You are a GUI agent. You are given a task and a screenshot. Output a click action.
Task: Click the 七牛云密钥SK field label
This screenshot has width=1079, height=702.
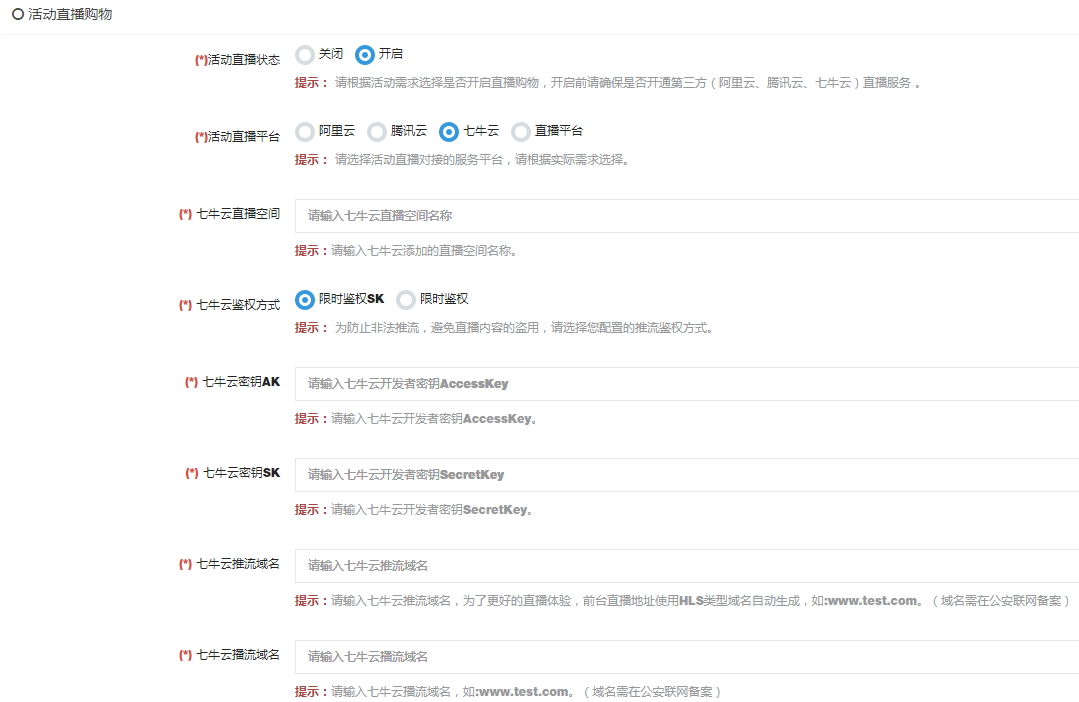[x=233, y=473]
